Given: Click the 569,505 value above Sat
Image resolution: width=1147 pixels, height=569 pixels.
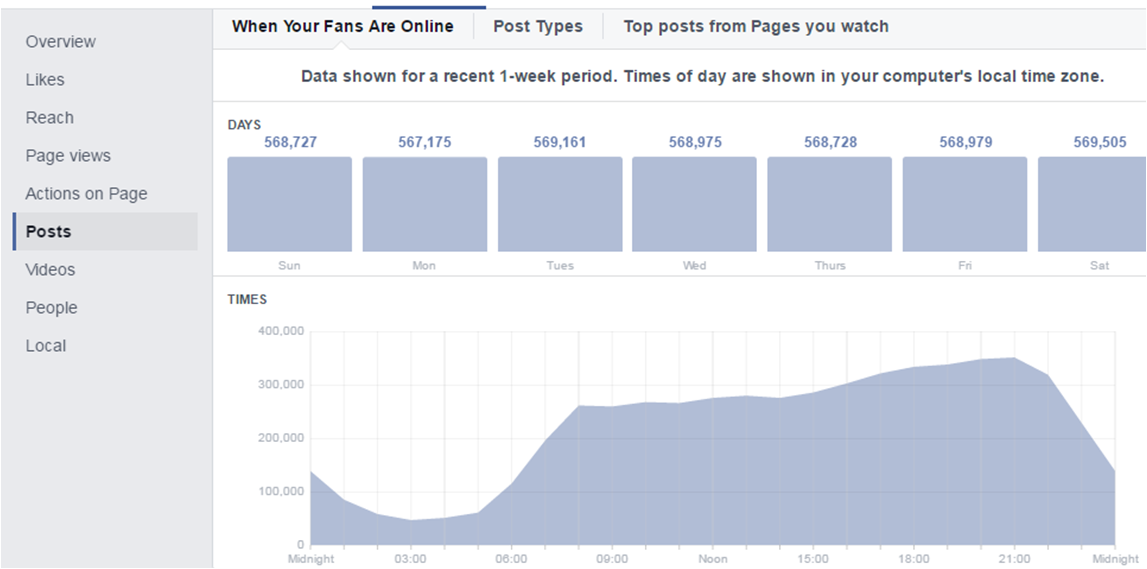Looking at the screenshot, I should 1100,142.
